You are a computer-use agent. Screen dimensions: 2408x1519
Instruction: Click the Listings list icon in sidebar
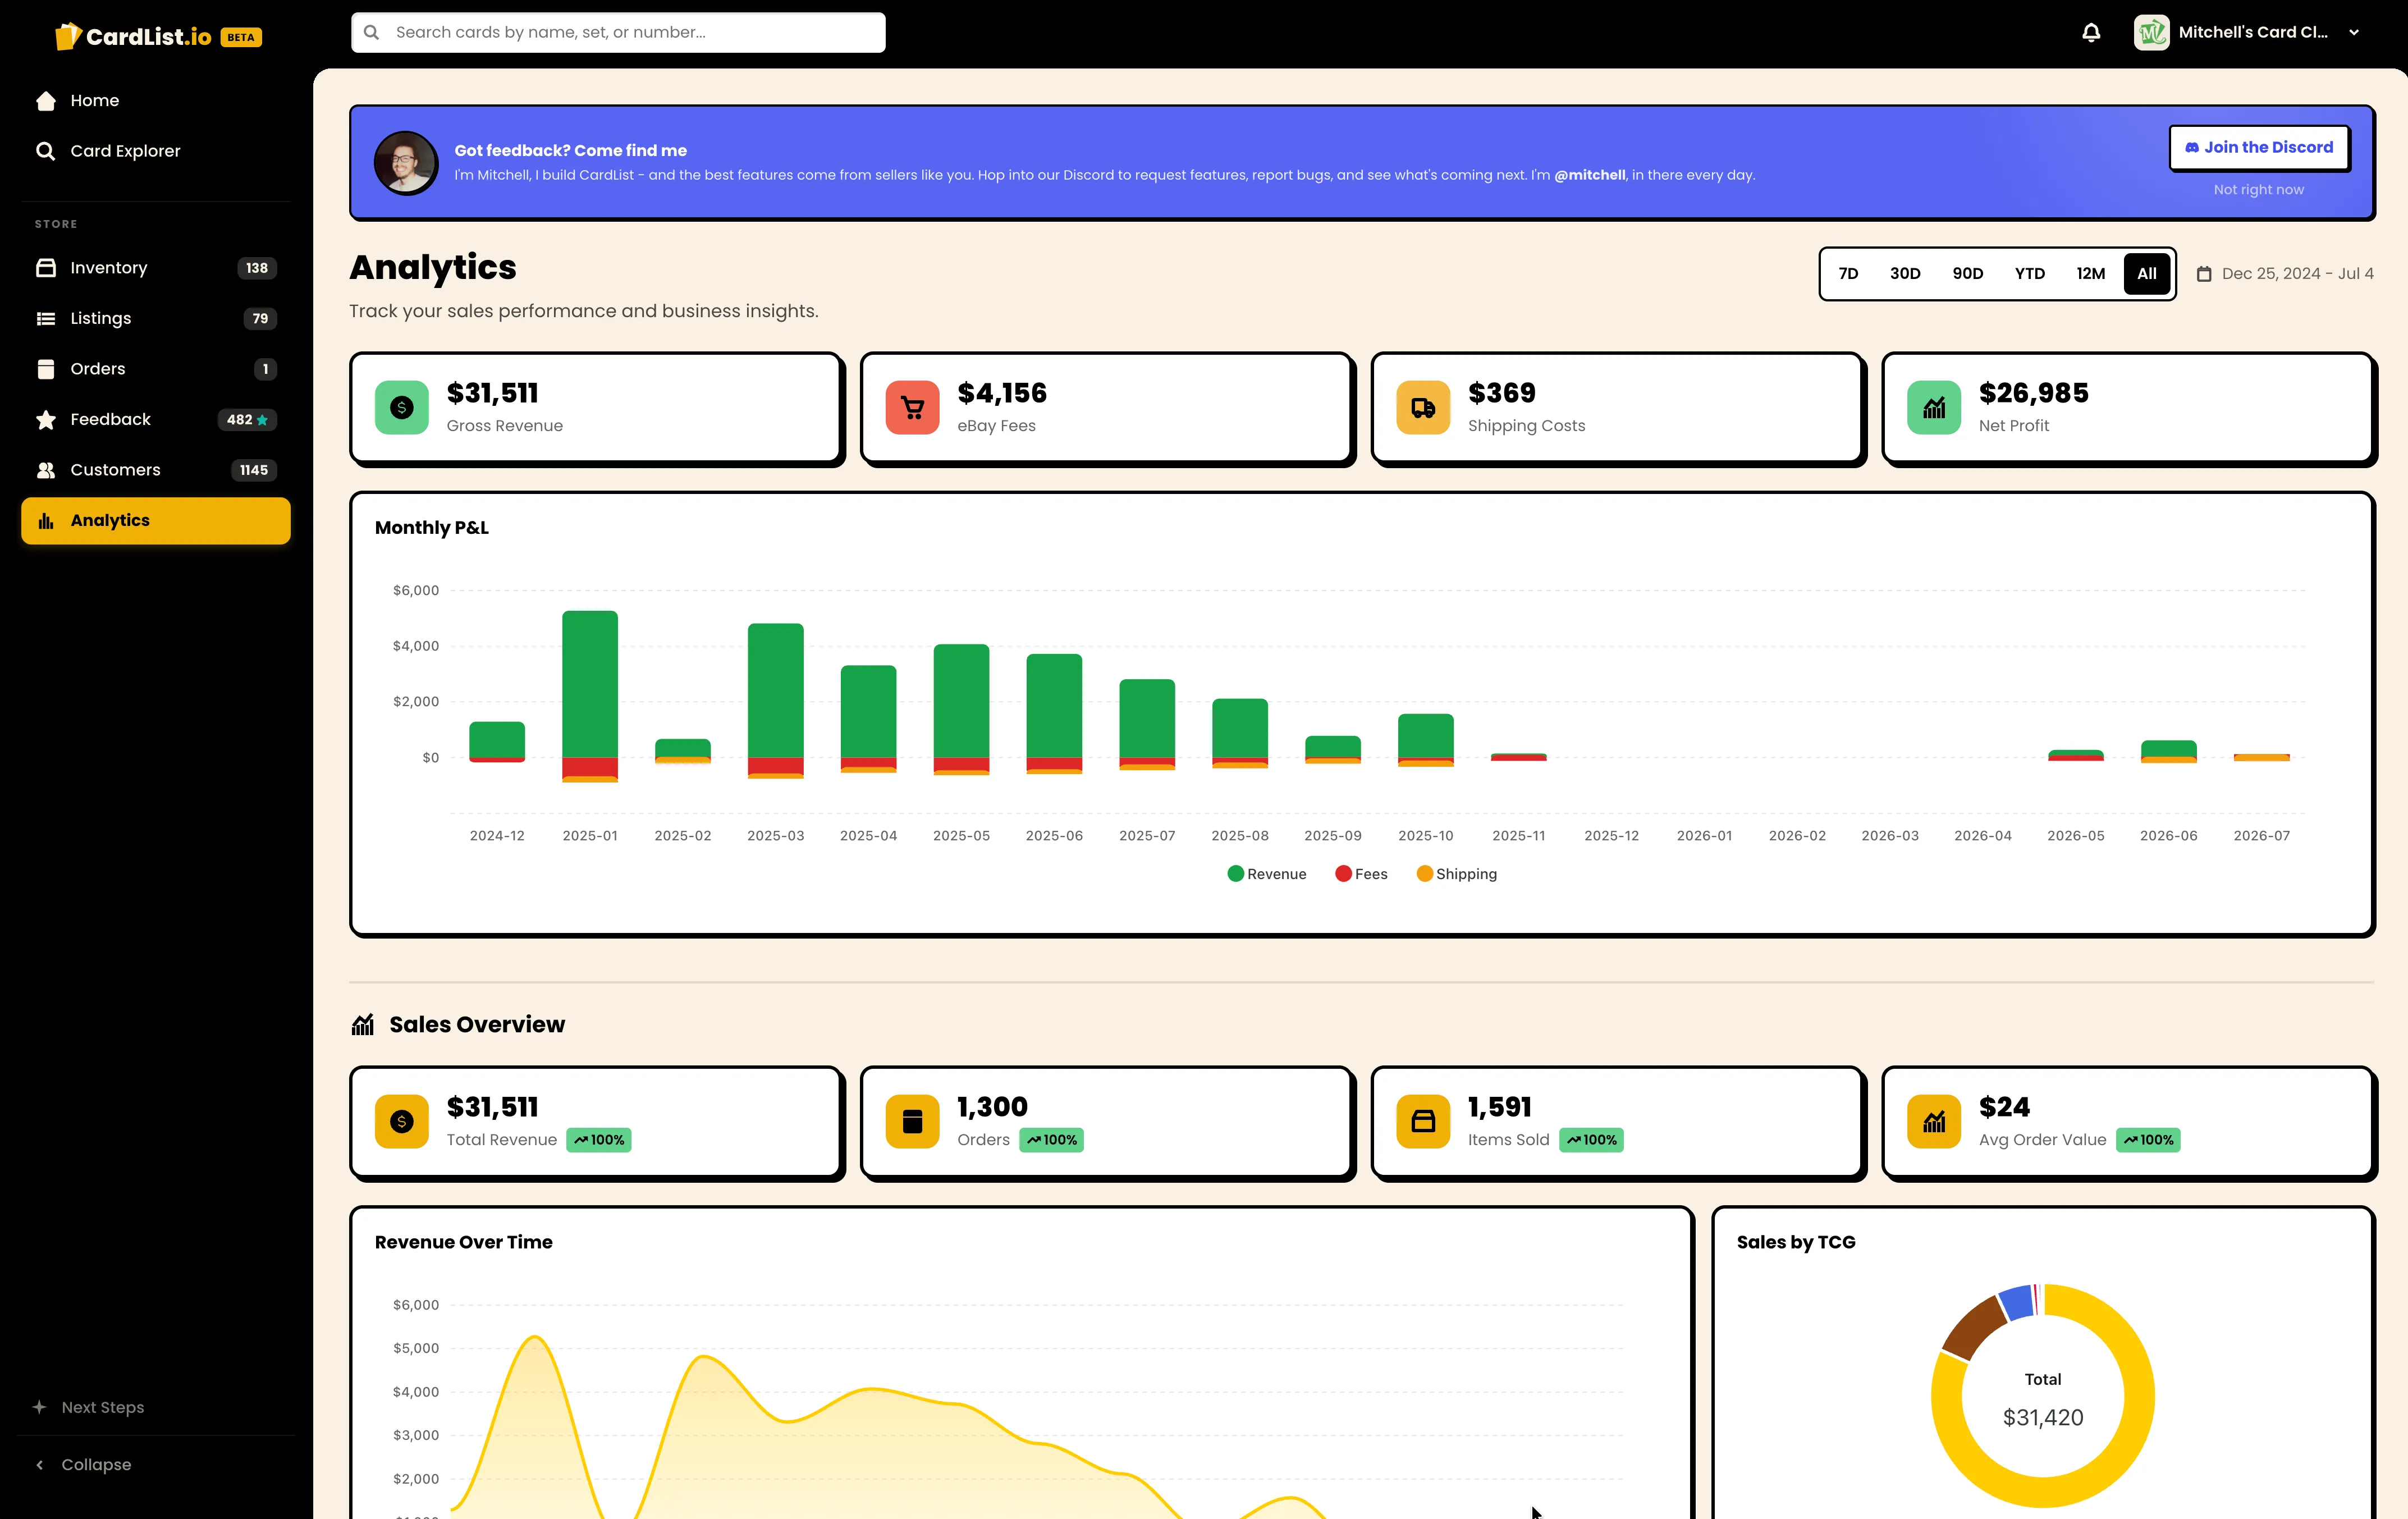(x=46, y=318)
